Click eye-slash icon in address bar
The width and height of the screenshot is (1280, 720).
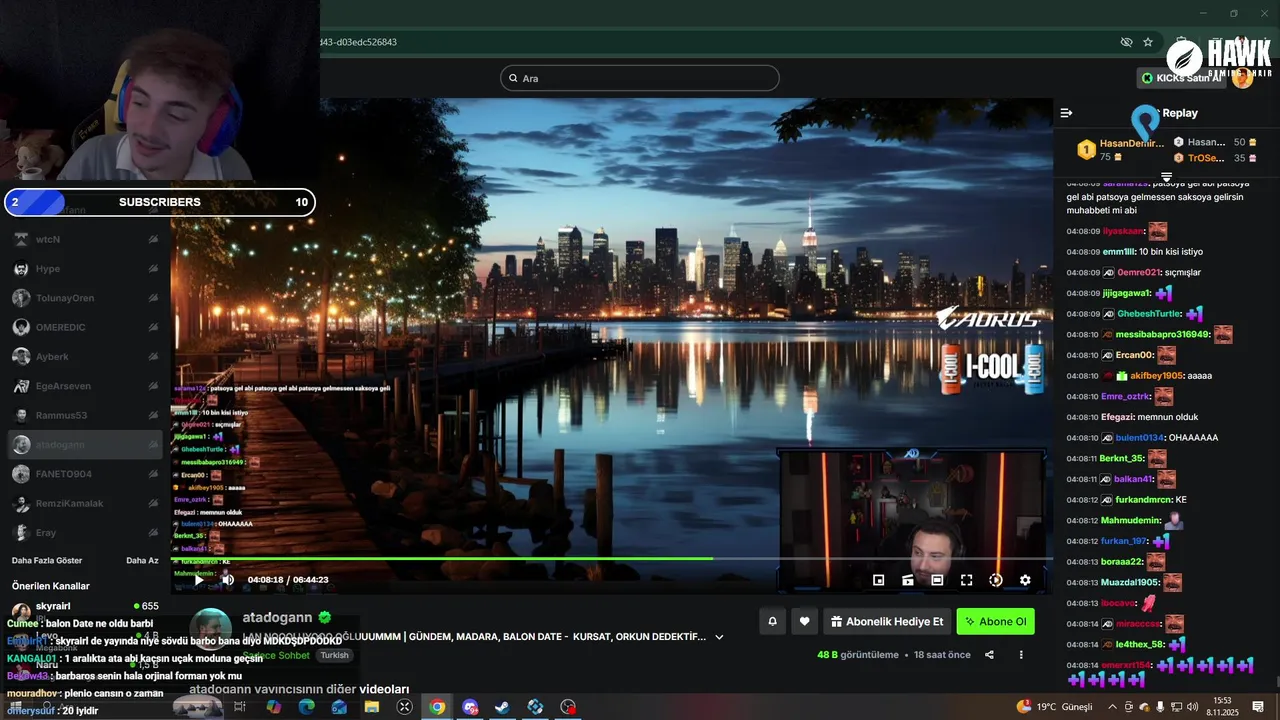click(x=1126, y=42)
